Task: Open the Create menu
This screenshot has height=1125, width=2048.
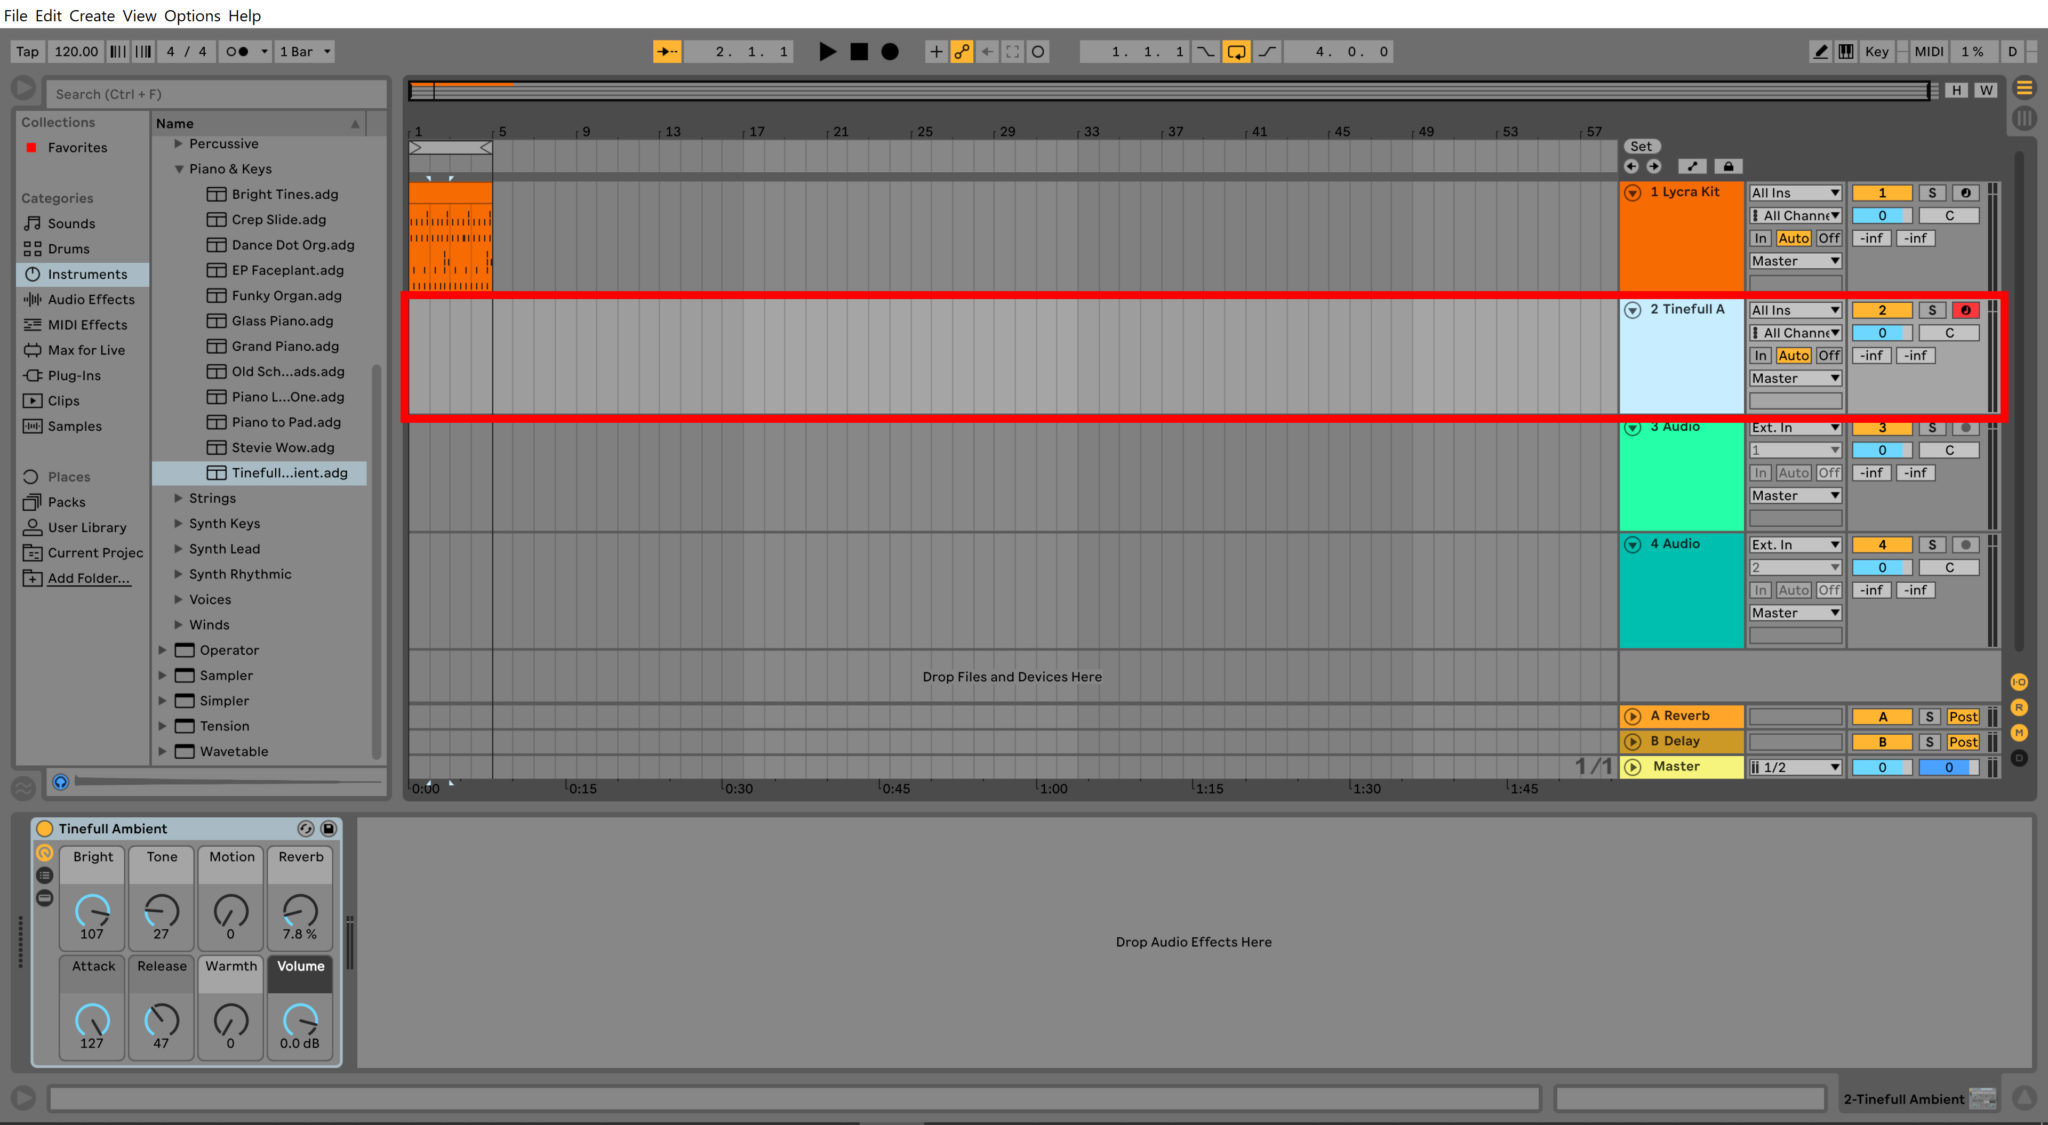Action: click(x=91, y=15)
